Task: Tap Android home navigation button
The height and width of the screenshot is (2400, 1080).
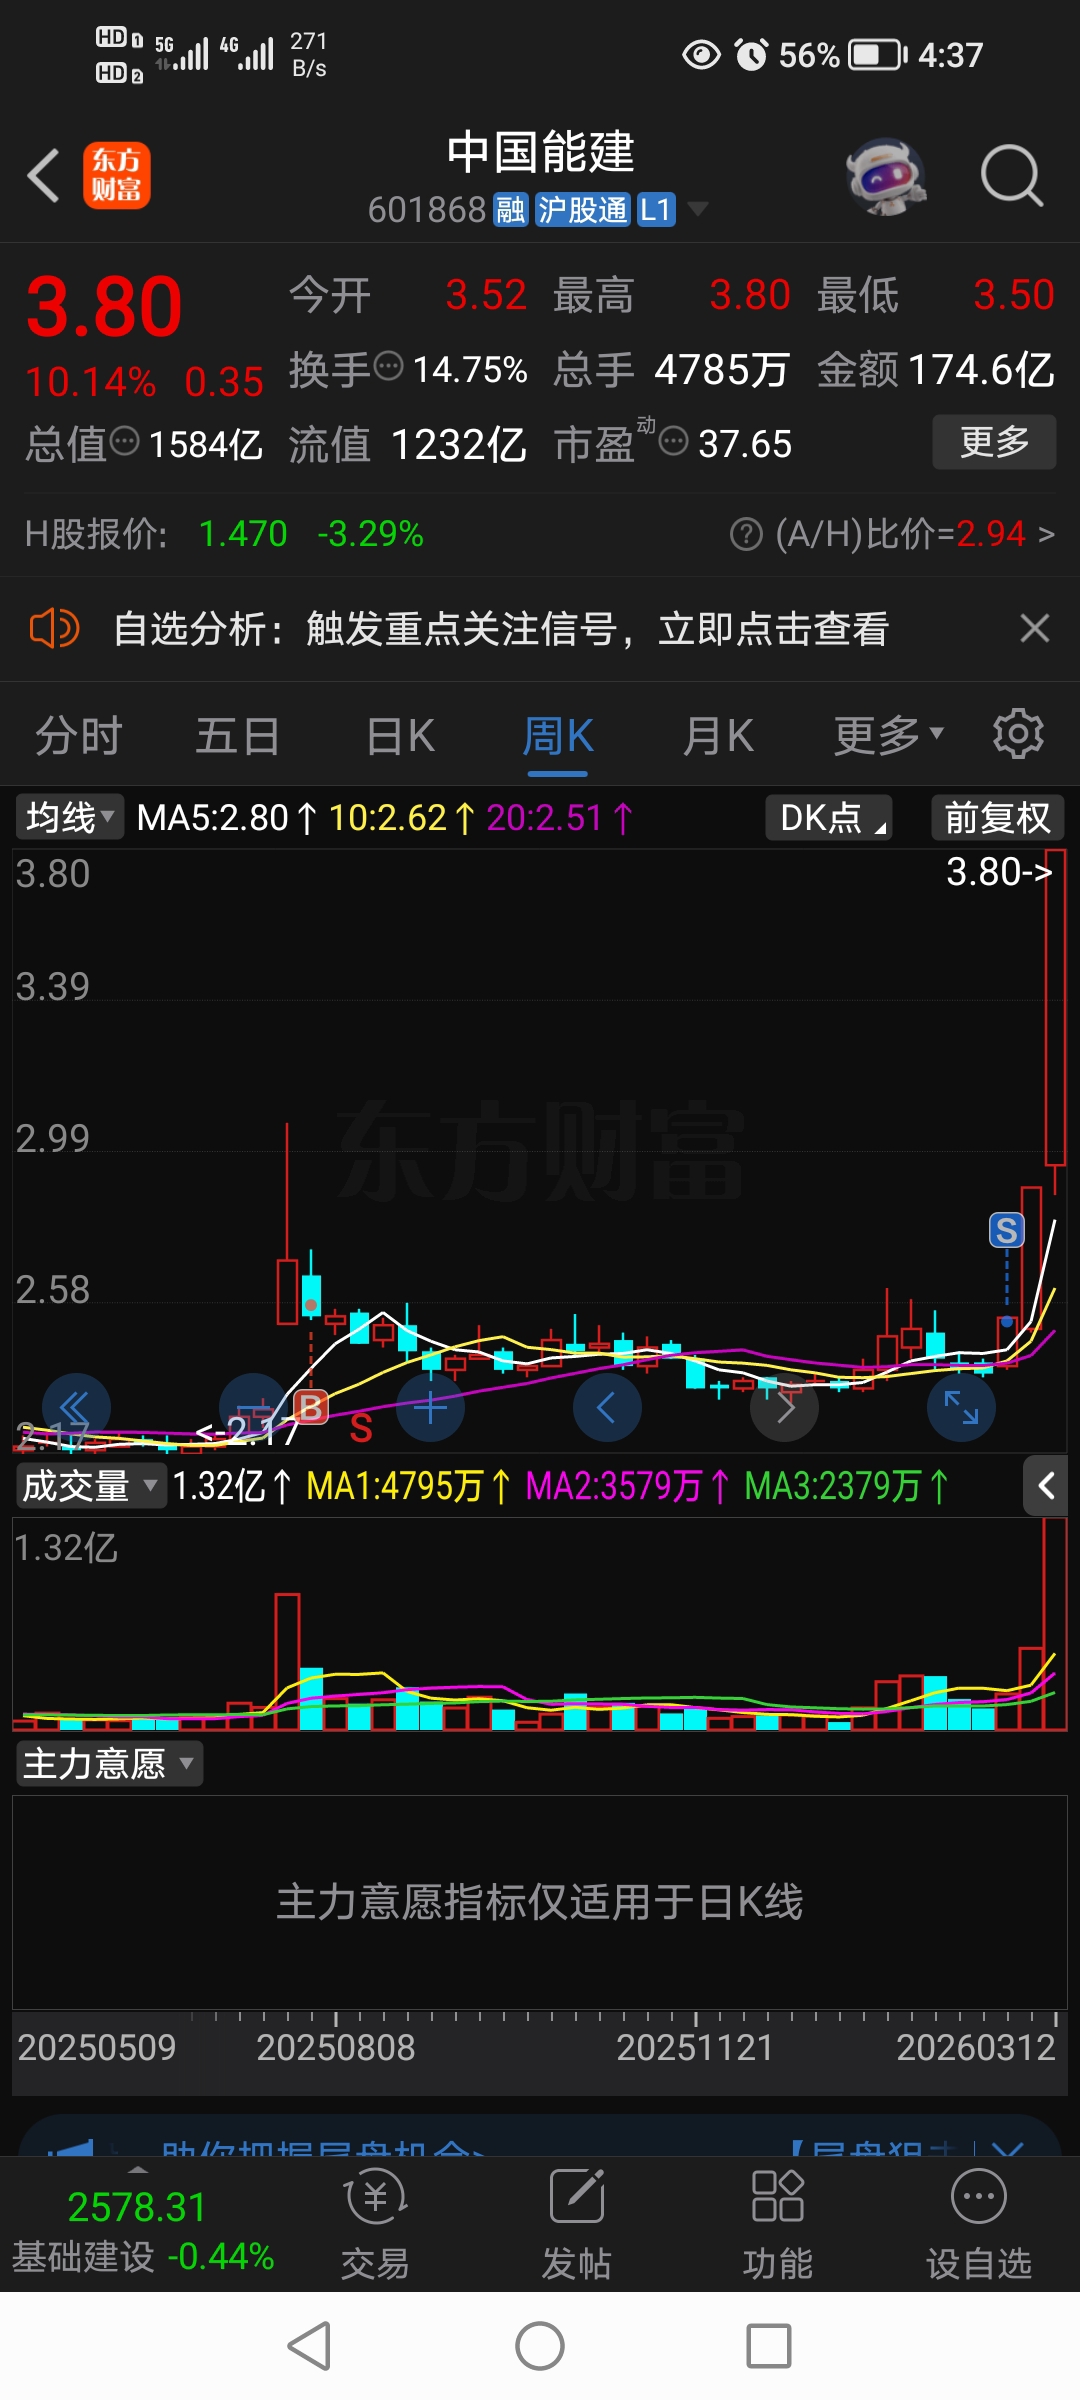Action: point(540,2346)
